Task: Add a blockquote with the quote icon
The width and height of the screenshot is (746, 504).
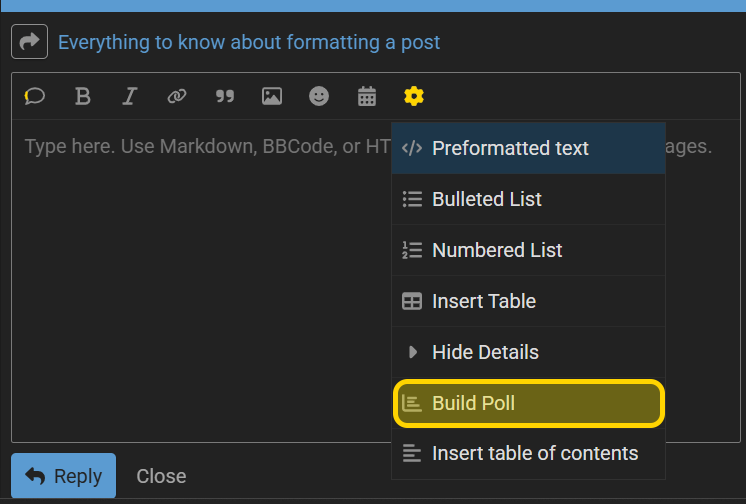Action: point(225,96)
